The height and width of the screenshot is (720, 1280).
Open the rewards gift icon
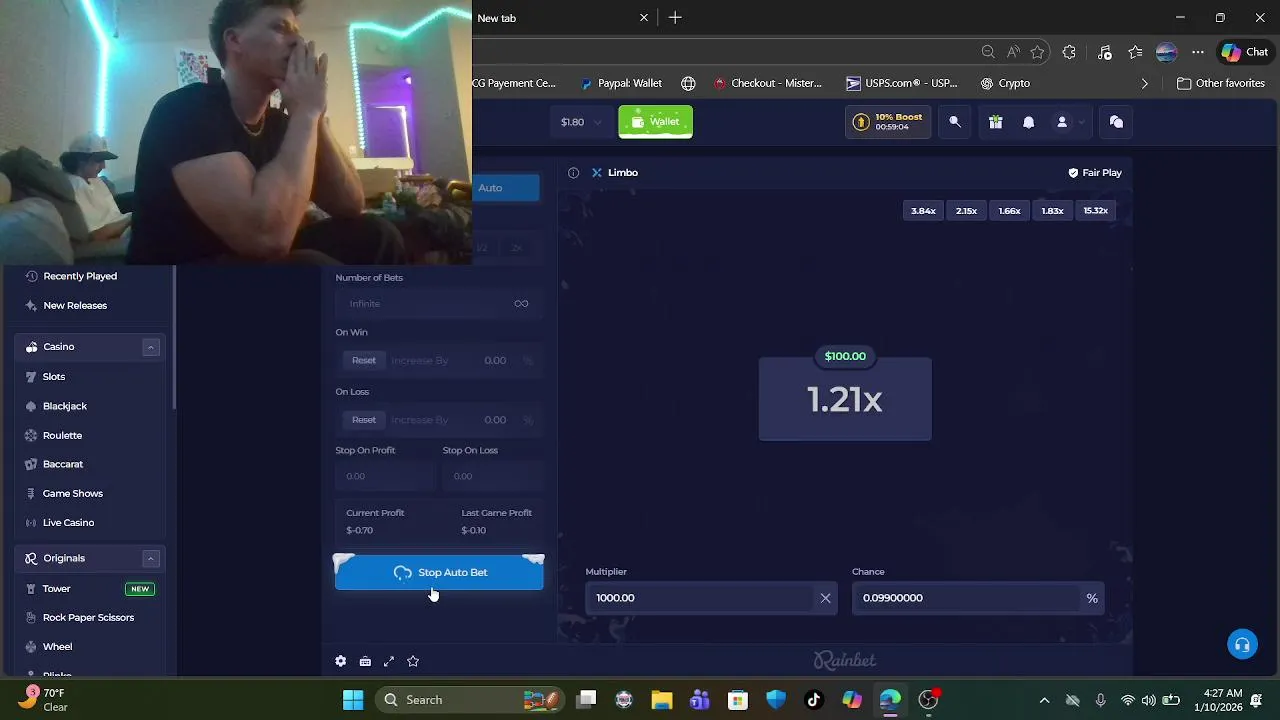coord(995,122)
